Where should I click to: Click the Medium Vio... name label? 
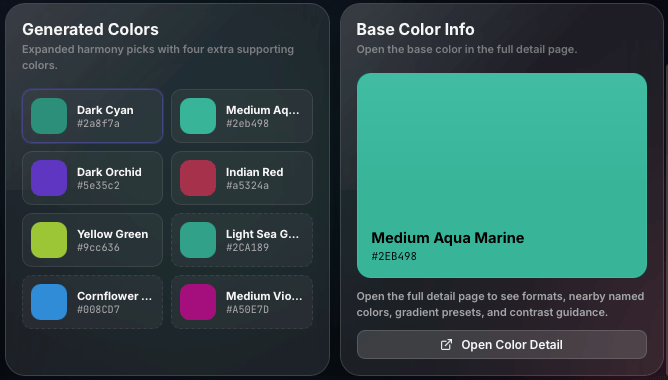pyautogui.click(x=264, y=296)
